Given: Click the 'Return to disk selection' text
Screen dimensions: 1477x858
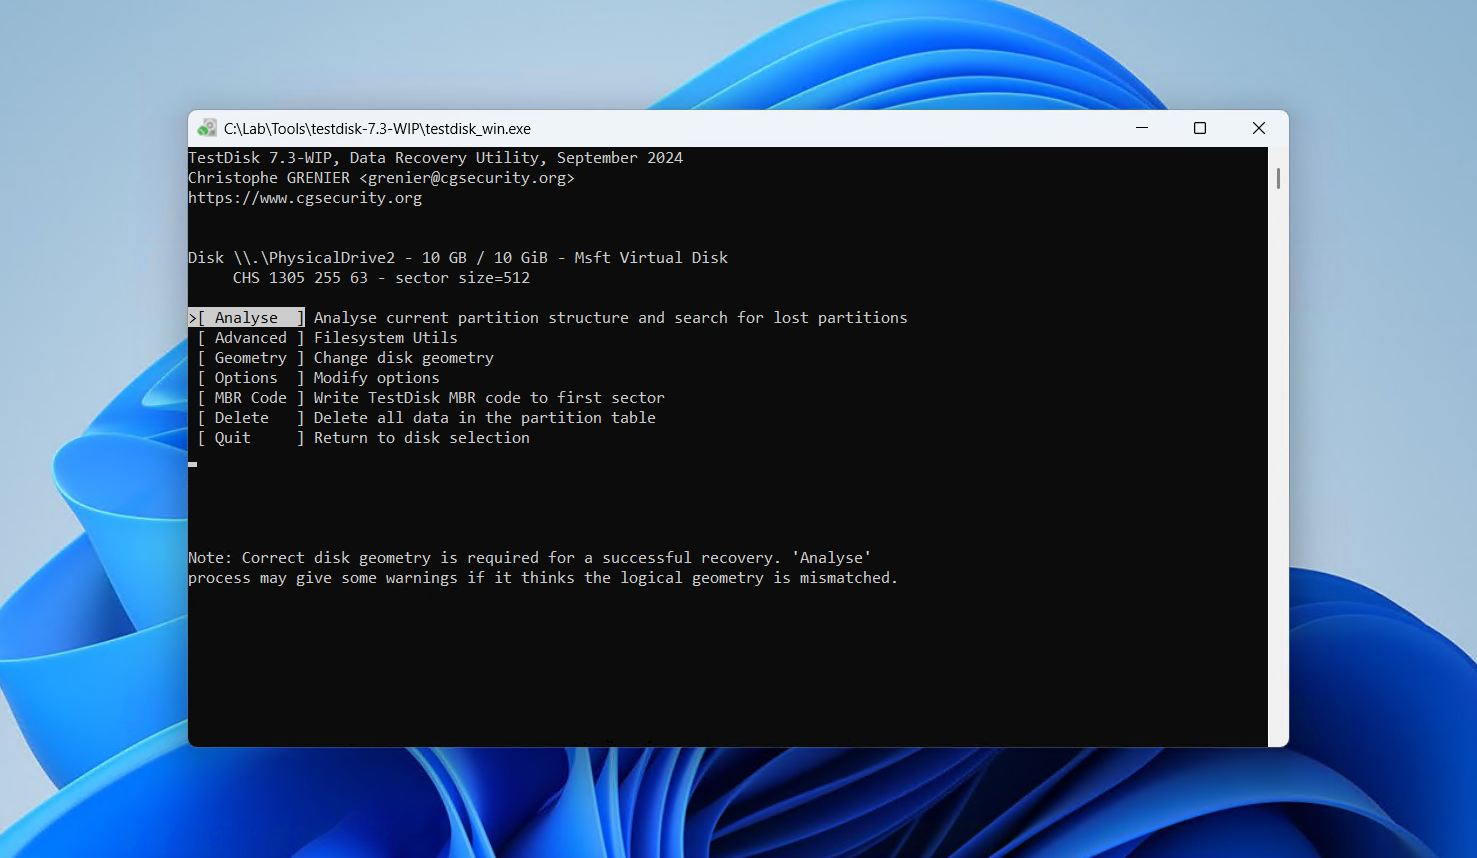Looking at the screenshot, I should [x=421, y=437].
